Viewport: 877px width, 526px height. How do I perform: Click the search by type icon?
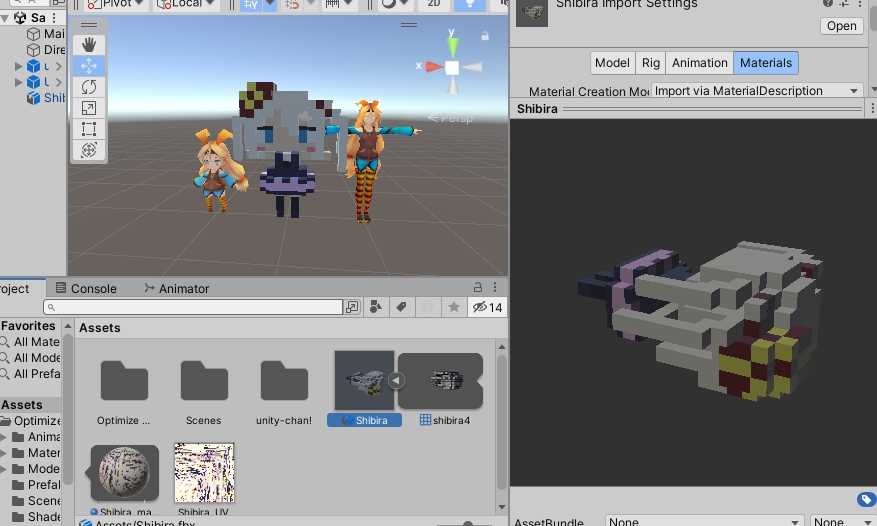(376, 307)
